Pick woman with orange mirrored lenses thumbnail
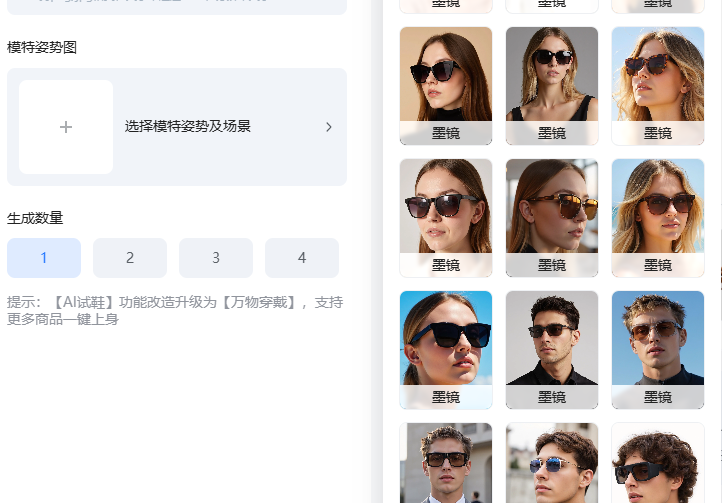Image resolution: width=722 pixels, height=503 pixels. 551,207
